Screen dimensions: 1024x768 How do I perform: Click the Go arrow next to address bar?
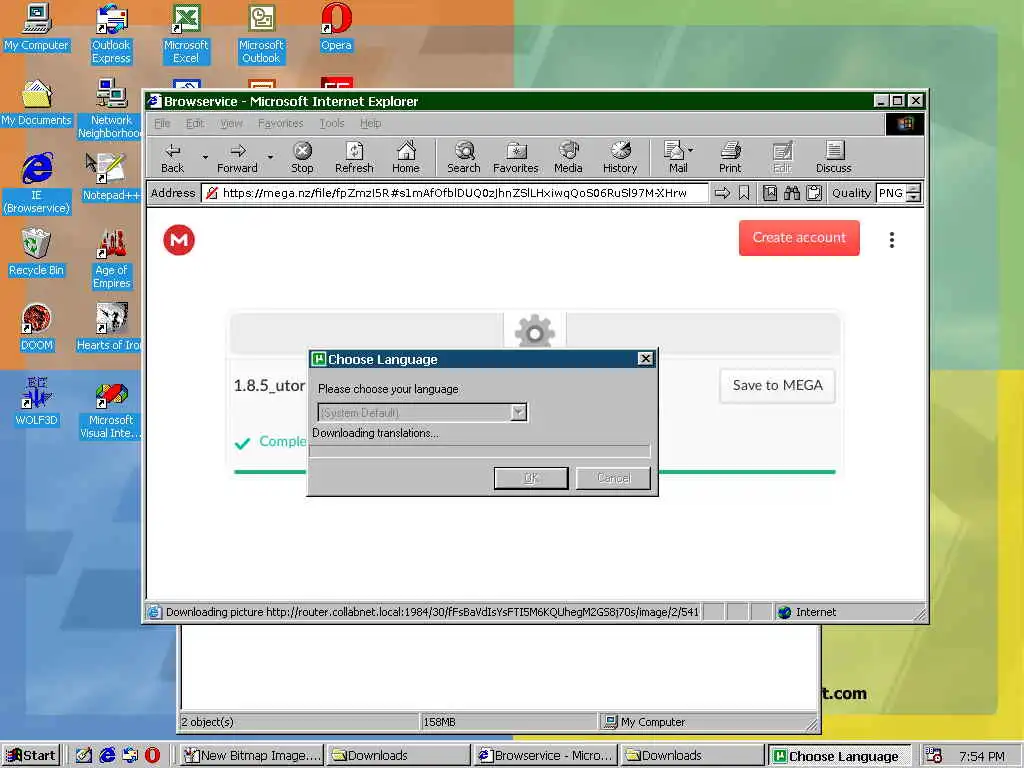pos(722,193)
